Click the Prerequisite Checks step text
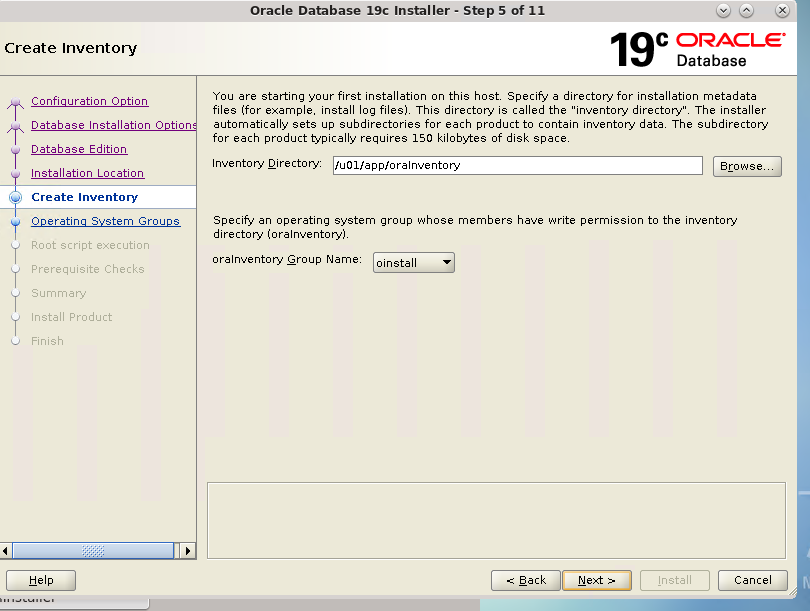Viewport: 810px width, 611px height. [88, 269]
